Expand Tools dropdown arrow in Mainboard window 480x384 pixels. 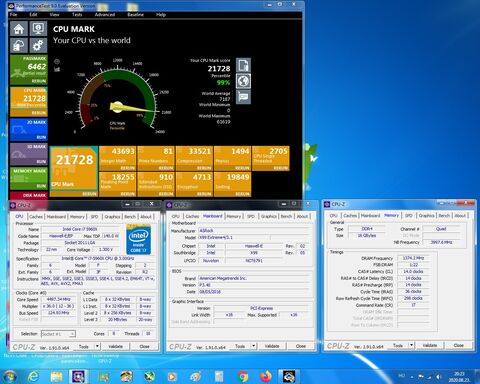tap(254, 346)
